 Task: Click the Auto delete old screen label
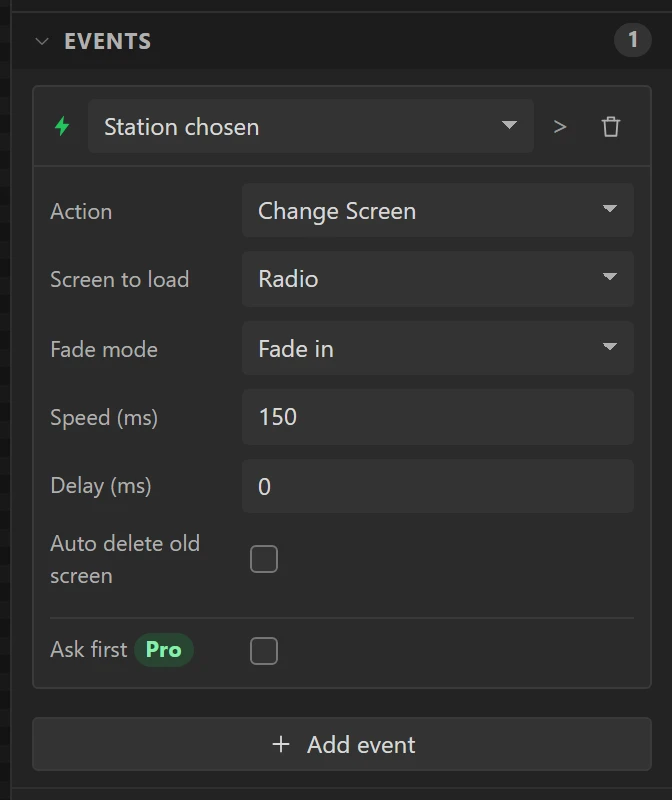tap(125, 559)
